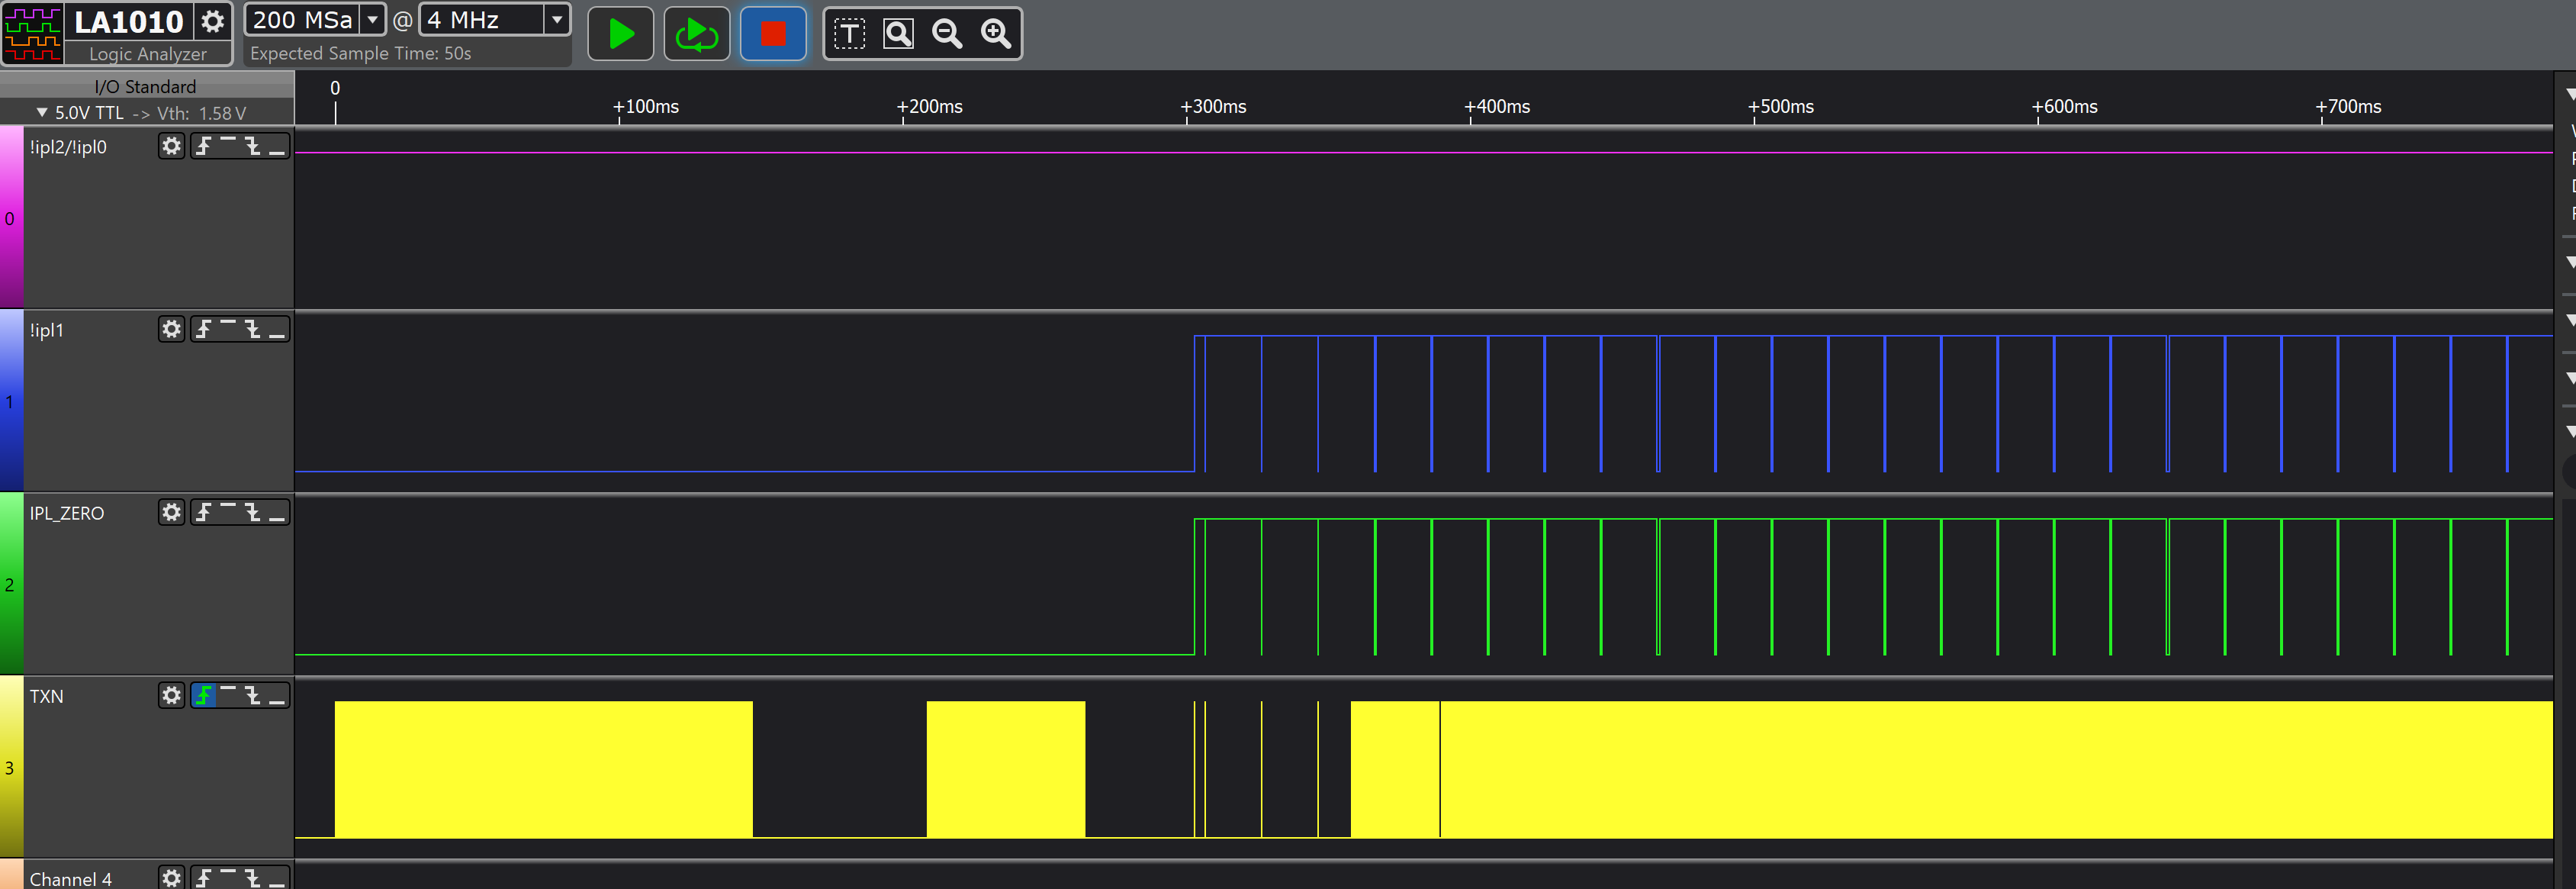The height and width of the screenshot is (889, 2576).
Task: Open the 200 MSa sample depth dropdown
Action: pyautogui.click(x=372, y=20)
